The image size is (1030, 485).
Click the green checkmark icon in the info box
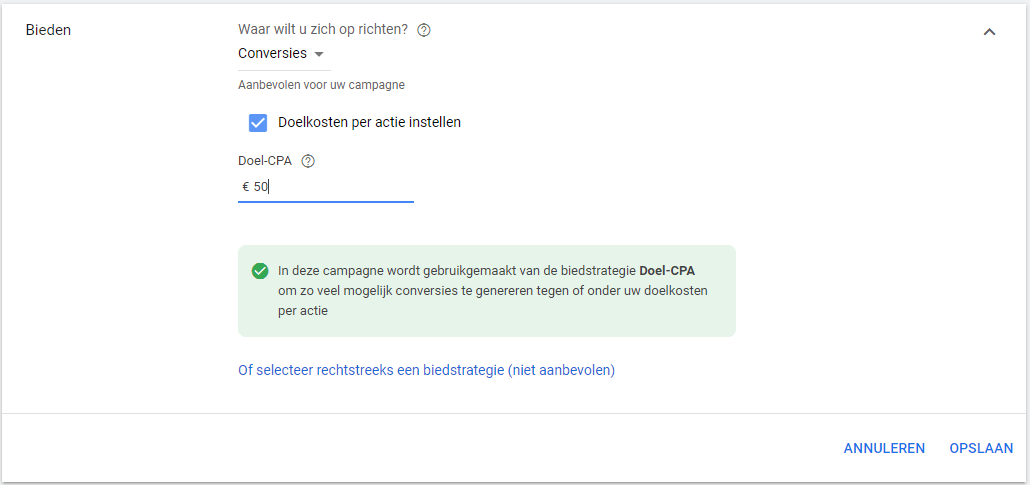coord(260,271)
